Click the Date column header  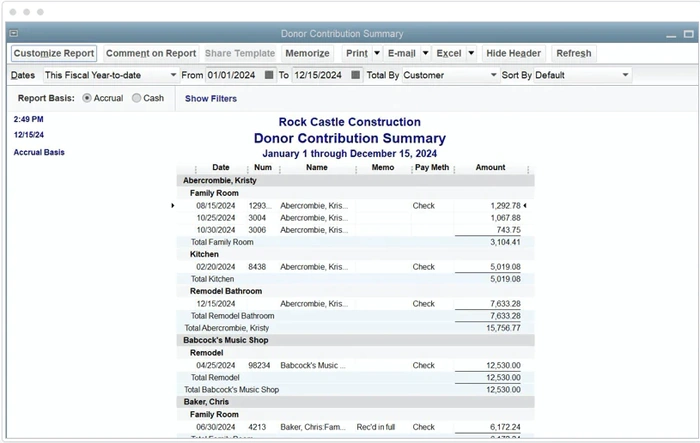click(221, 167)
